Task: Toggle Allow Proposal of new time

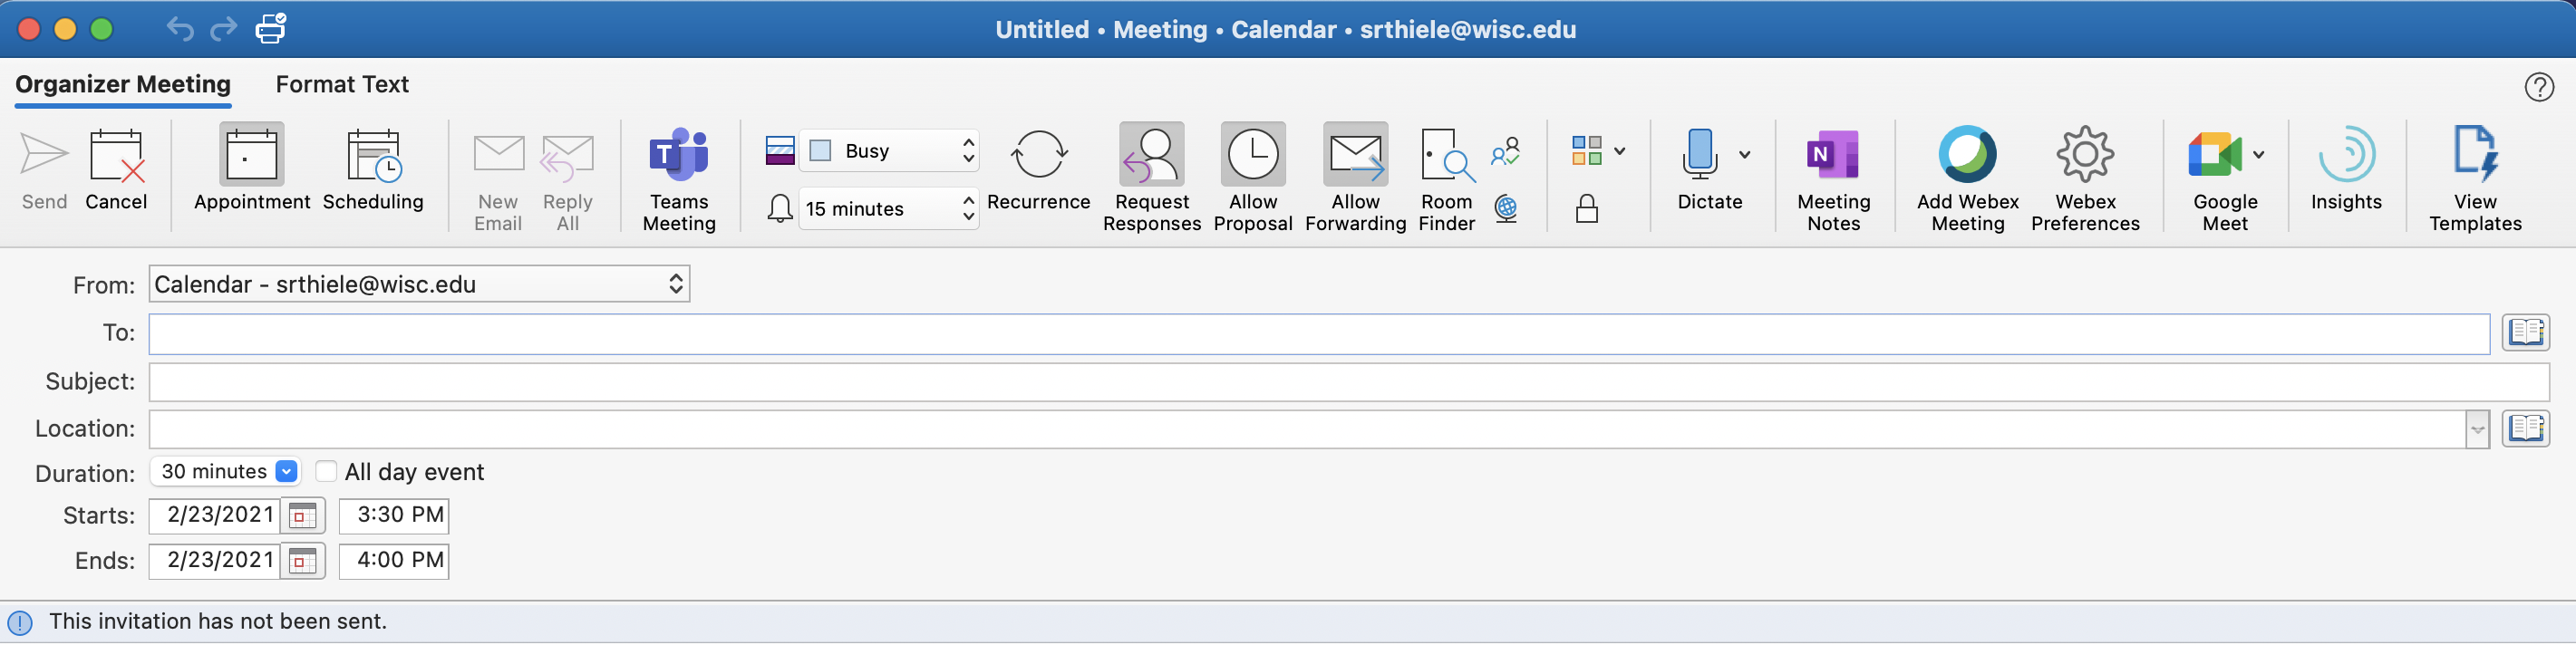Action: pyautogui.click(x=1252, y=155)
